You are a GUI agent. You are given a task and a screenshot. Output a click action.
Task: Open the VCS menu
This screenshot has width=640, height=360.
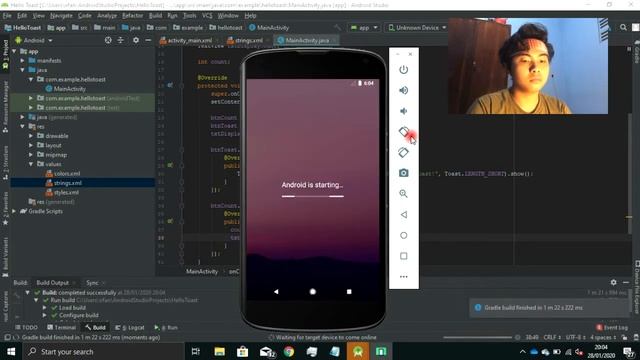207,16
